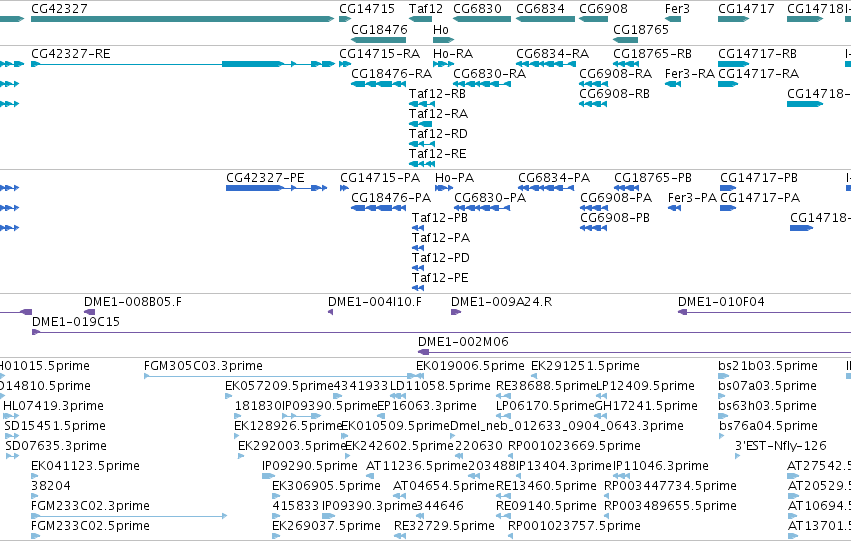Click transcript Ho-RA

(x=453, y=54)
